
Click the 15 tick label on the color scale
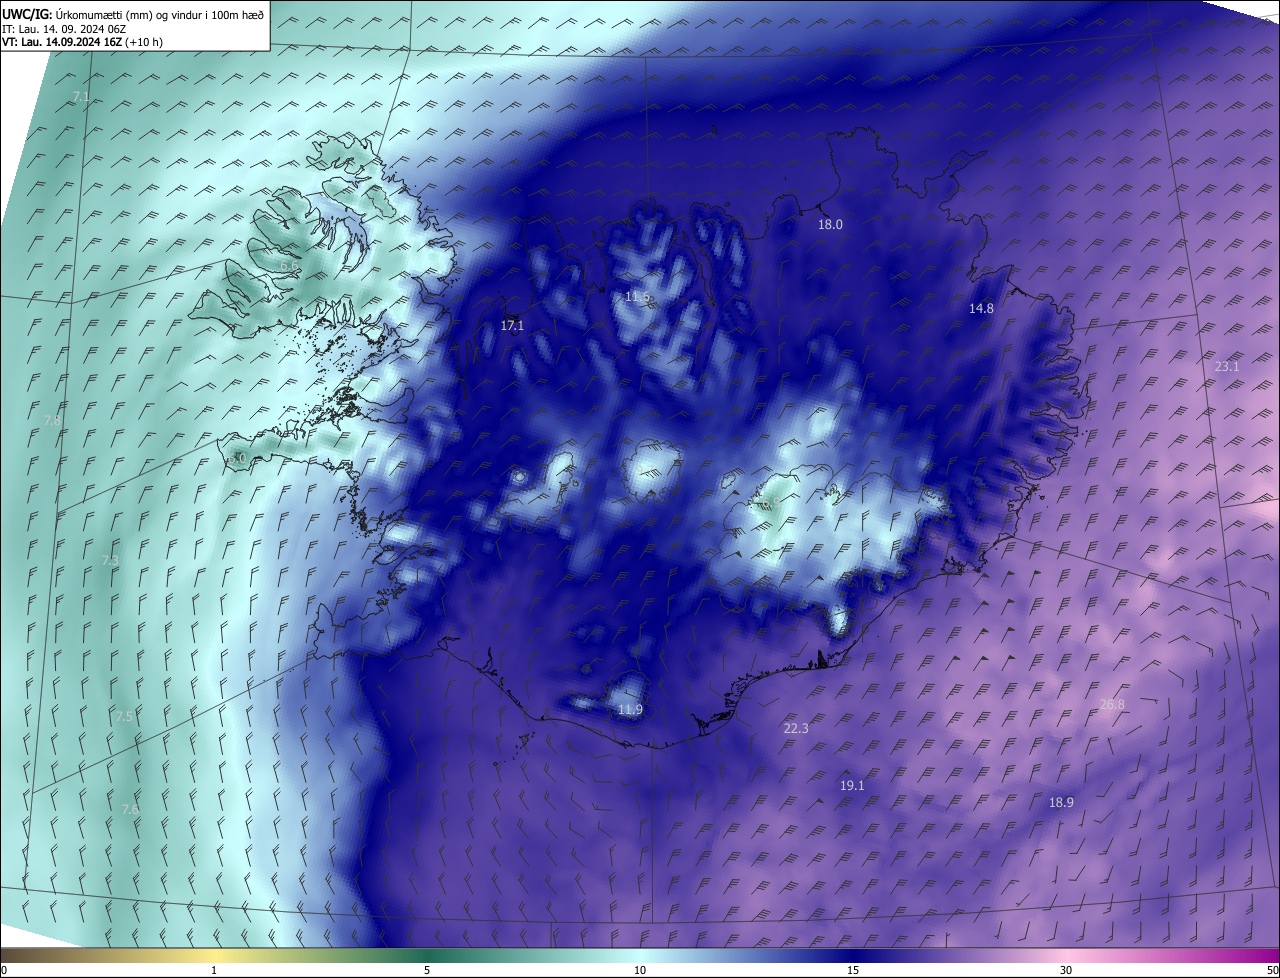pos(853,971)
